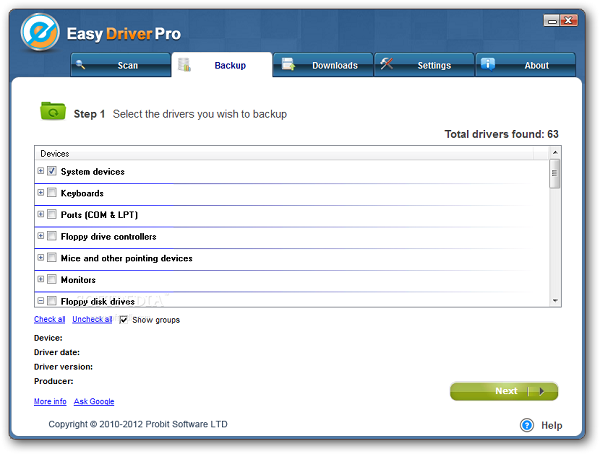600x454 pixels.
Task: Click the download icon on Downloads tab
Action: (x=289, y=64)
